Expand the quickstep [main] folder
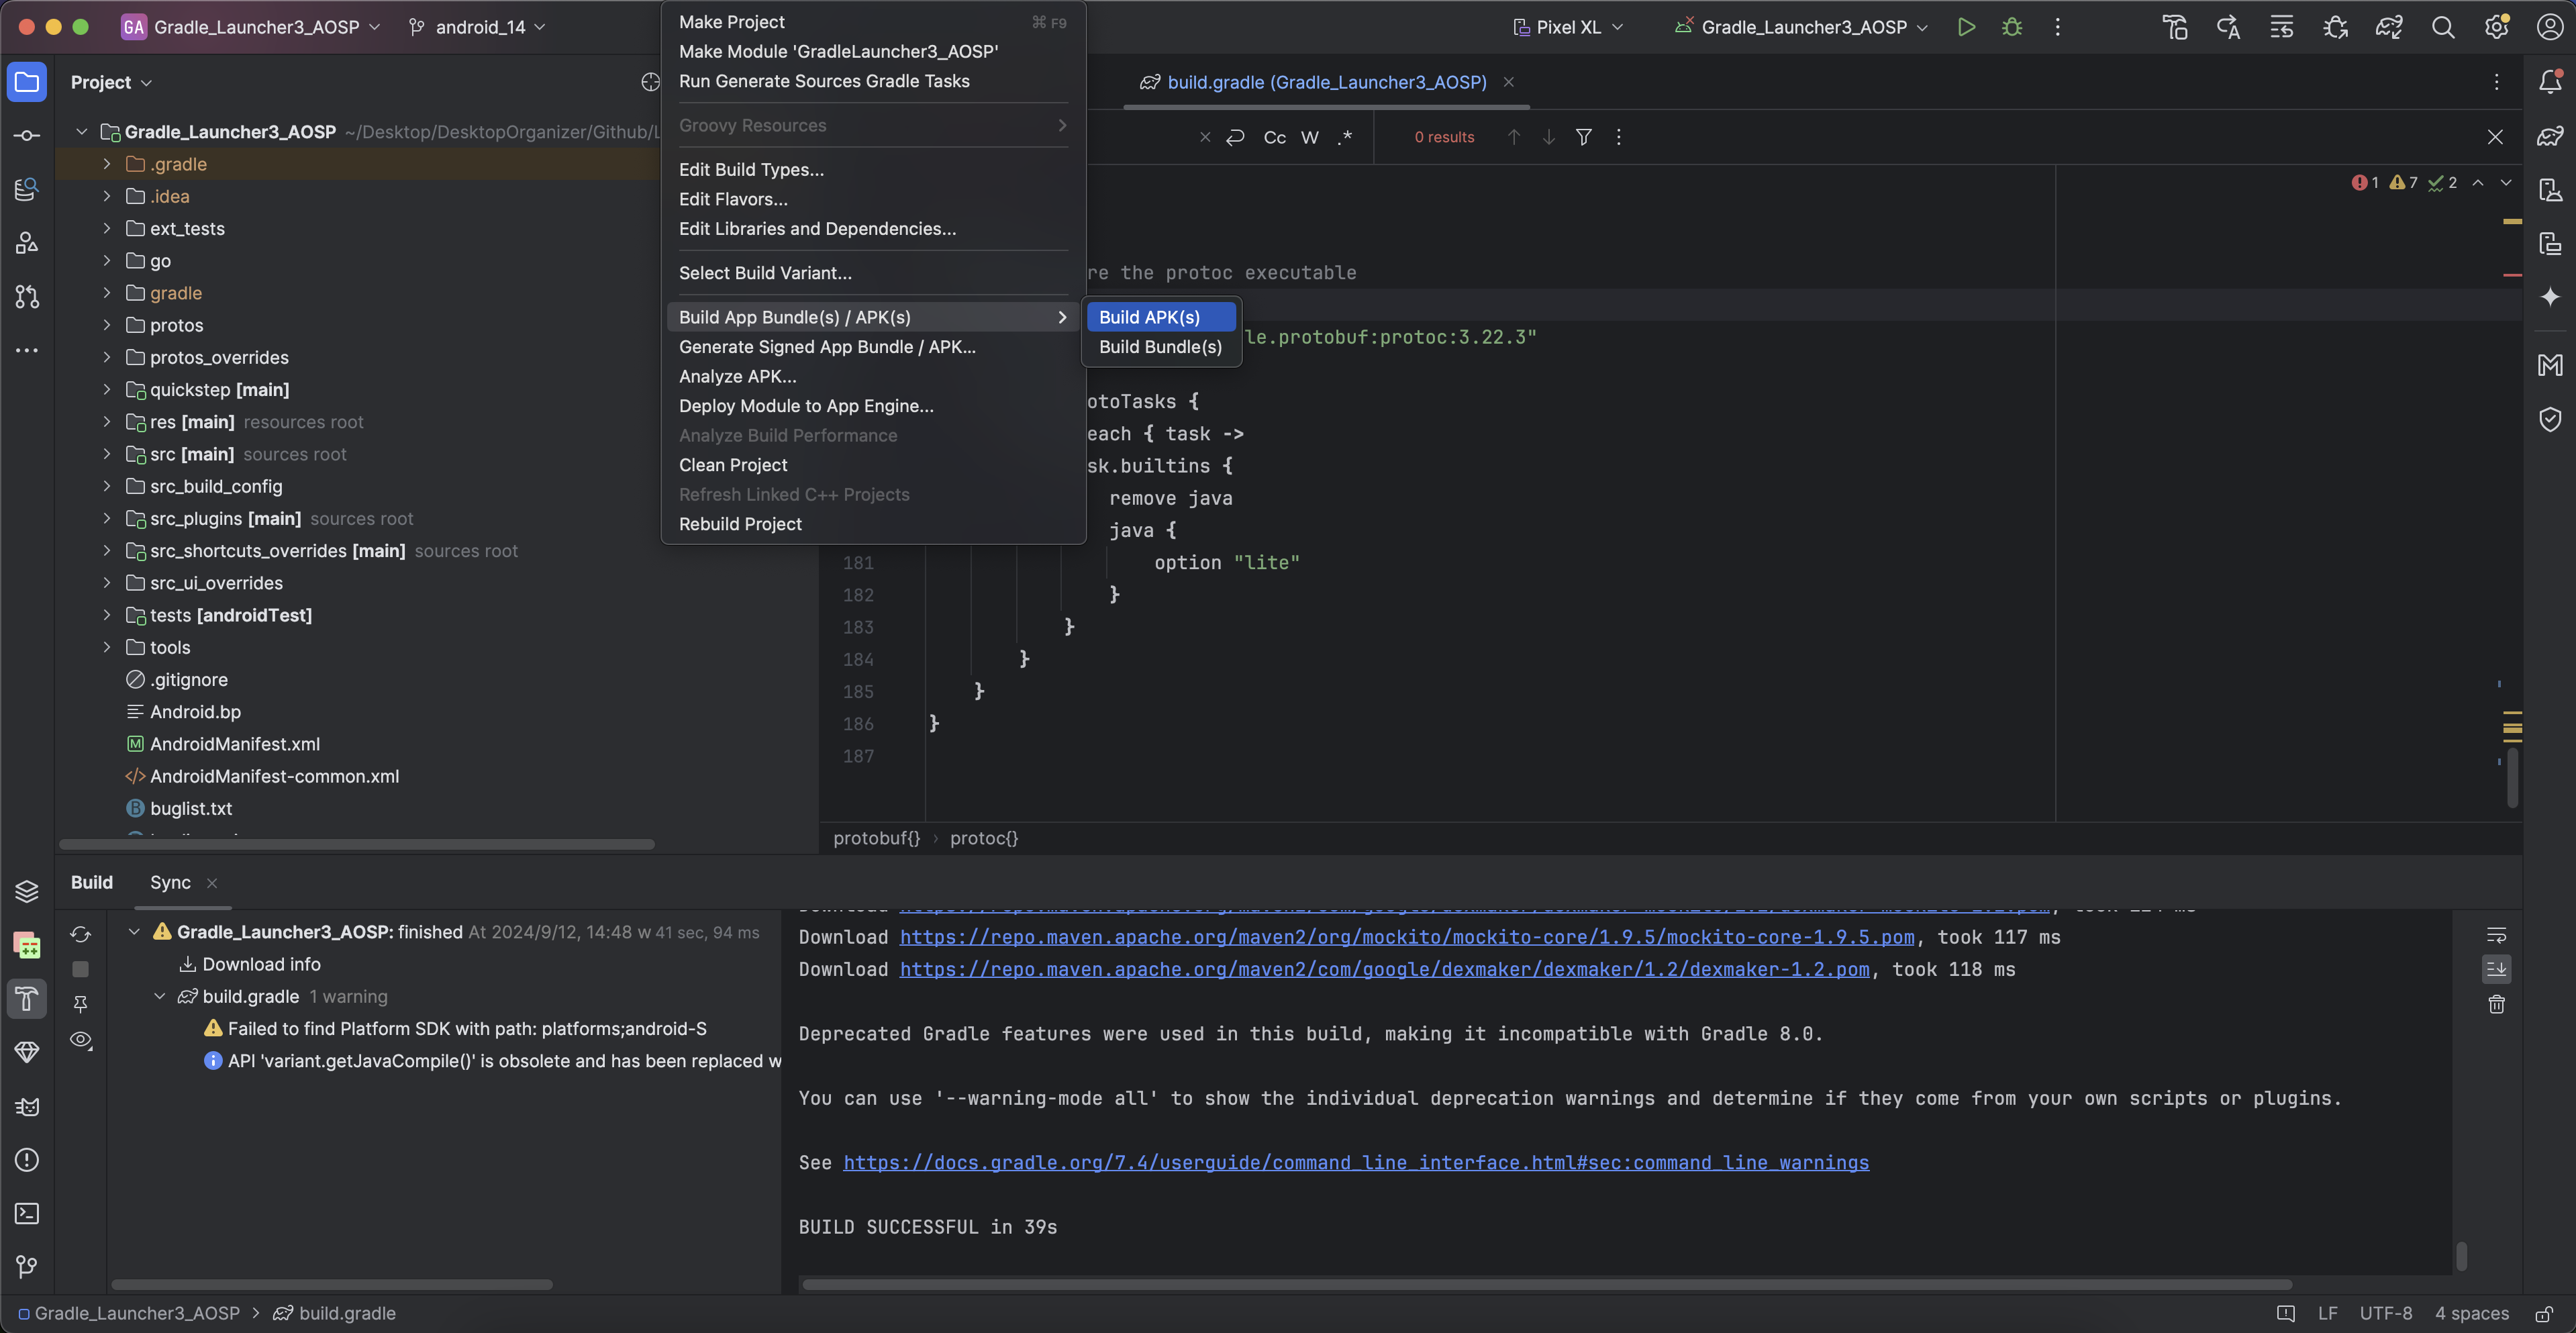 point(107,390)
